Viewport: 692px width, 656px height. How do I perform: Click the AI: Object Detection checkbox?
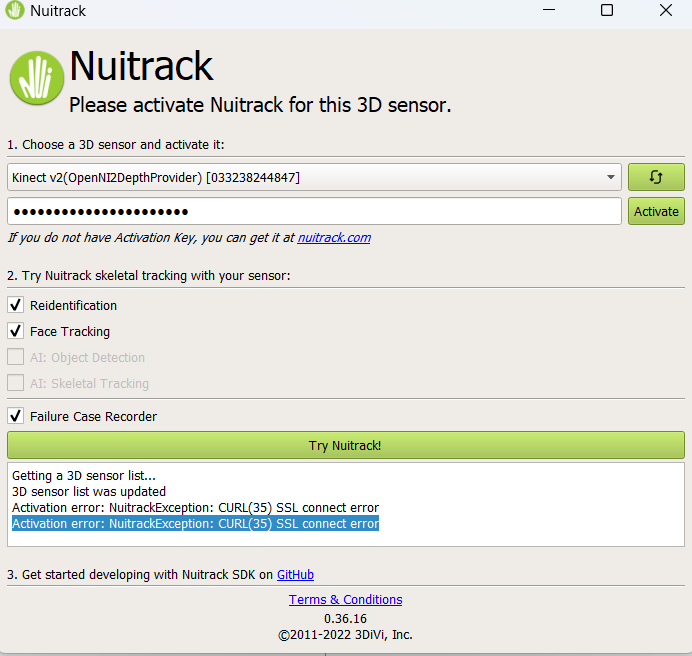[x=15, y=357]
